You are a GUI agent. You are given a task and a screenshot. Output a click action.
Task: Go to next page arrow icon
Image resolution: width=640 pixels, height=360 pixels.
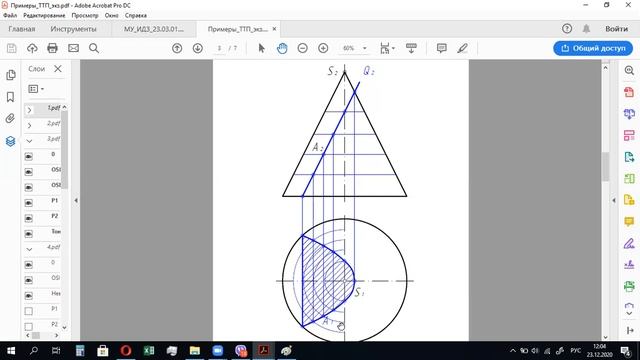198,48
